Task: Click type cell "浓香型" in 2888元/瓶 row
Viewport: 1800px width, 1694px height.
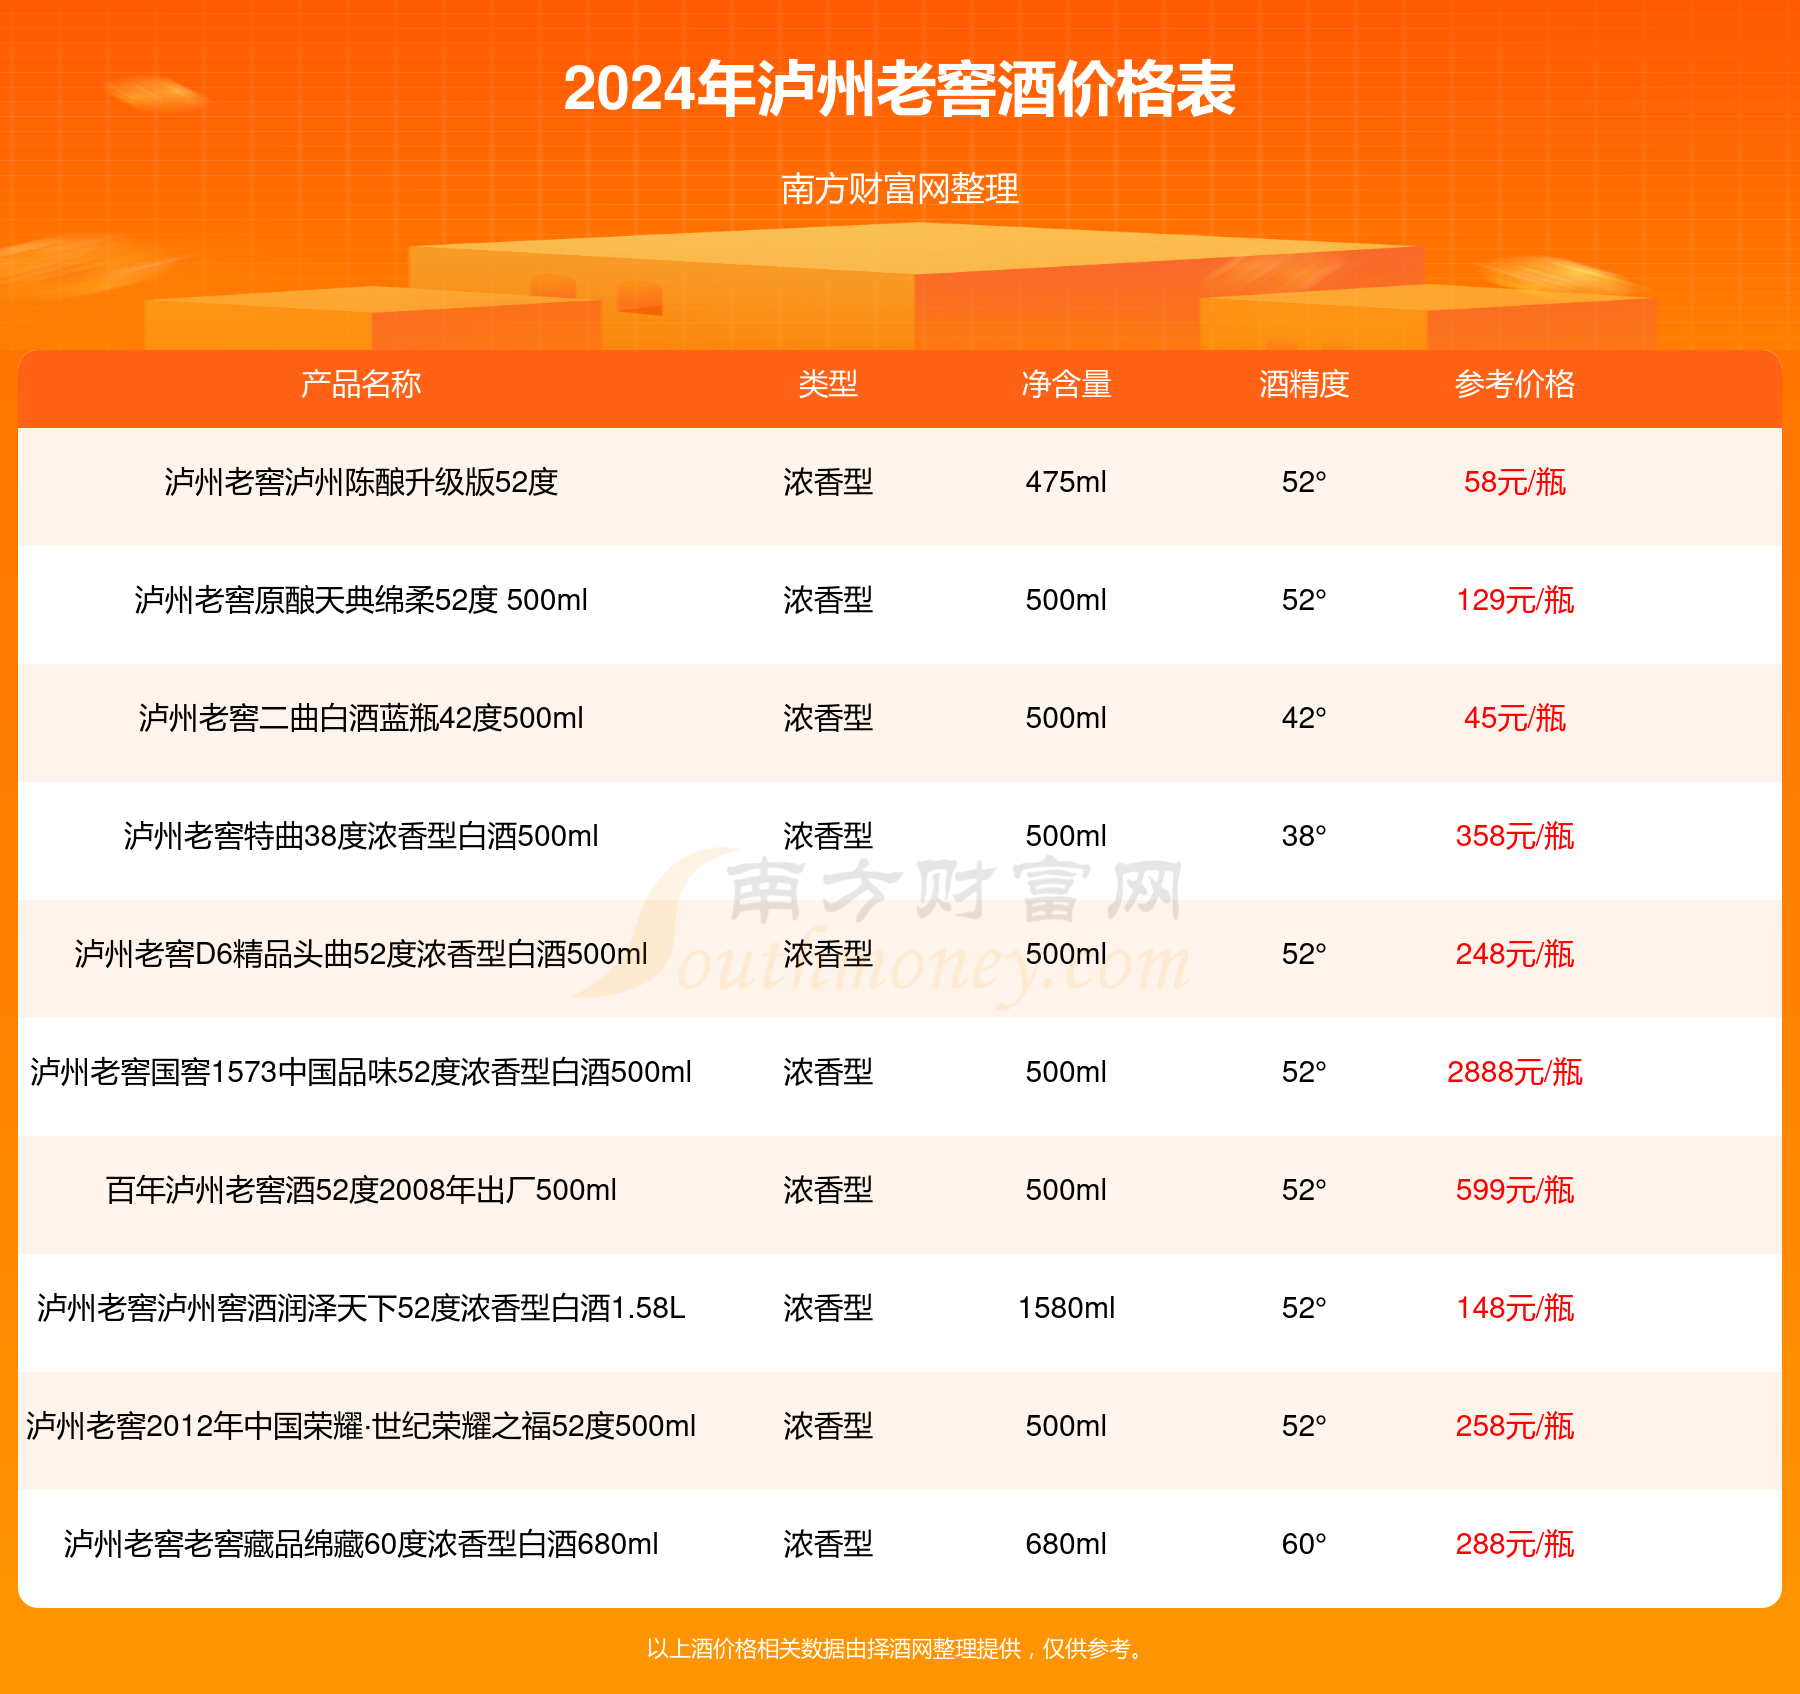Action: coord(828,1072)
